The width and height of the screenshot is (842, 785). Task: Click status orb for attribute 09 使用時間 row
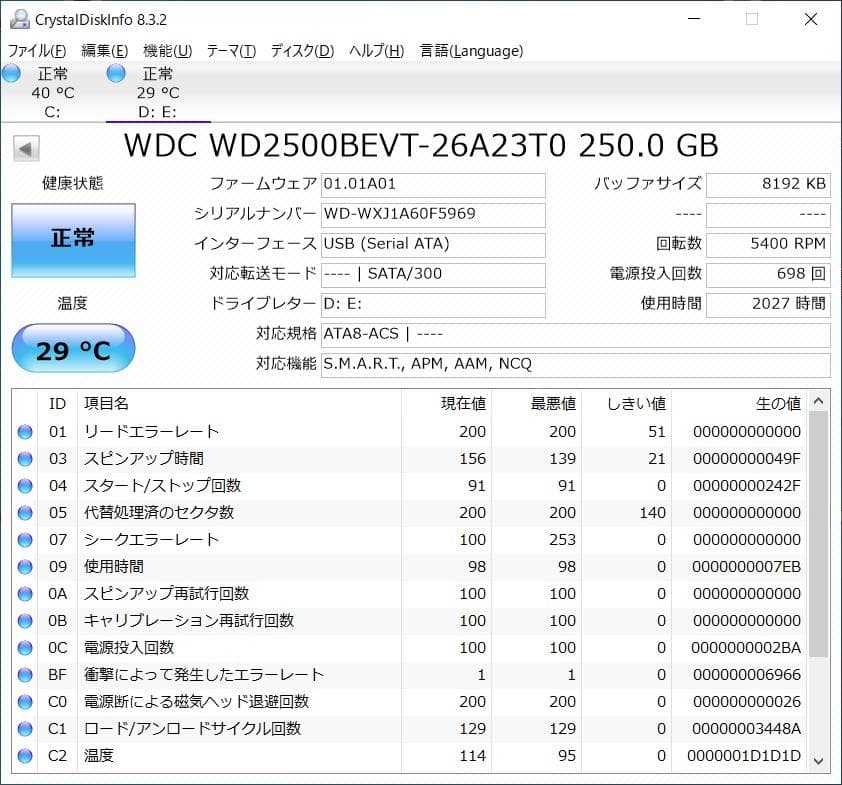(25, 566)
